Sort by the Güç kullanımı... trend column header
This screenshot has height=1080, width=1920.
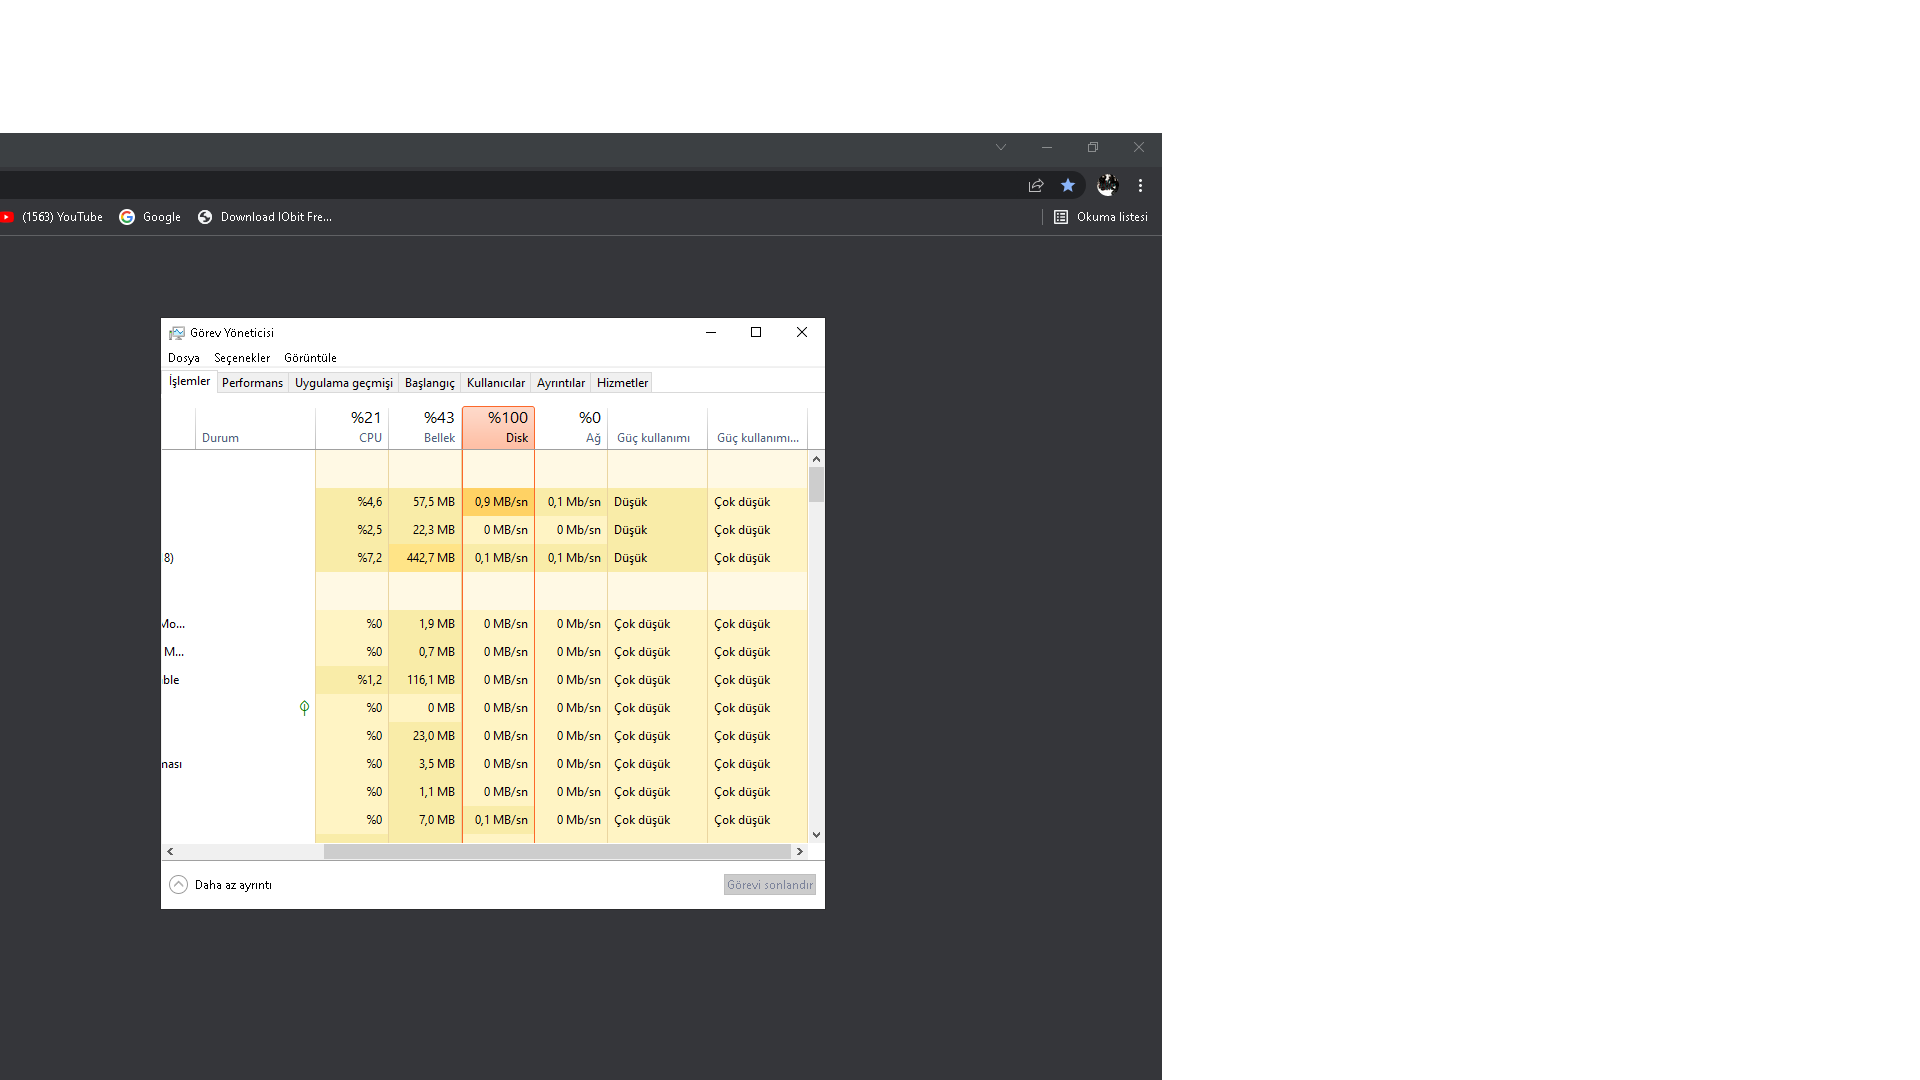coord(757,428)
